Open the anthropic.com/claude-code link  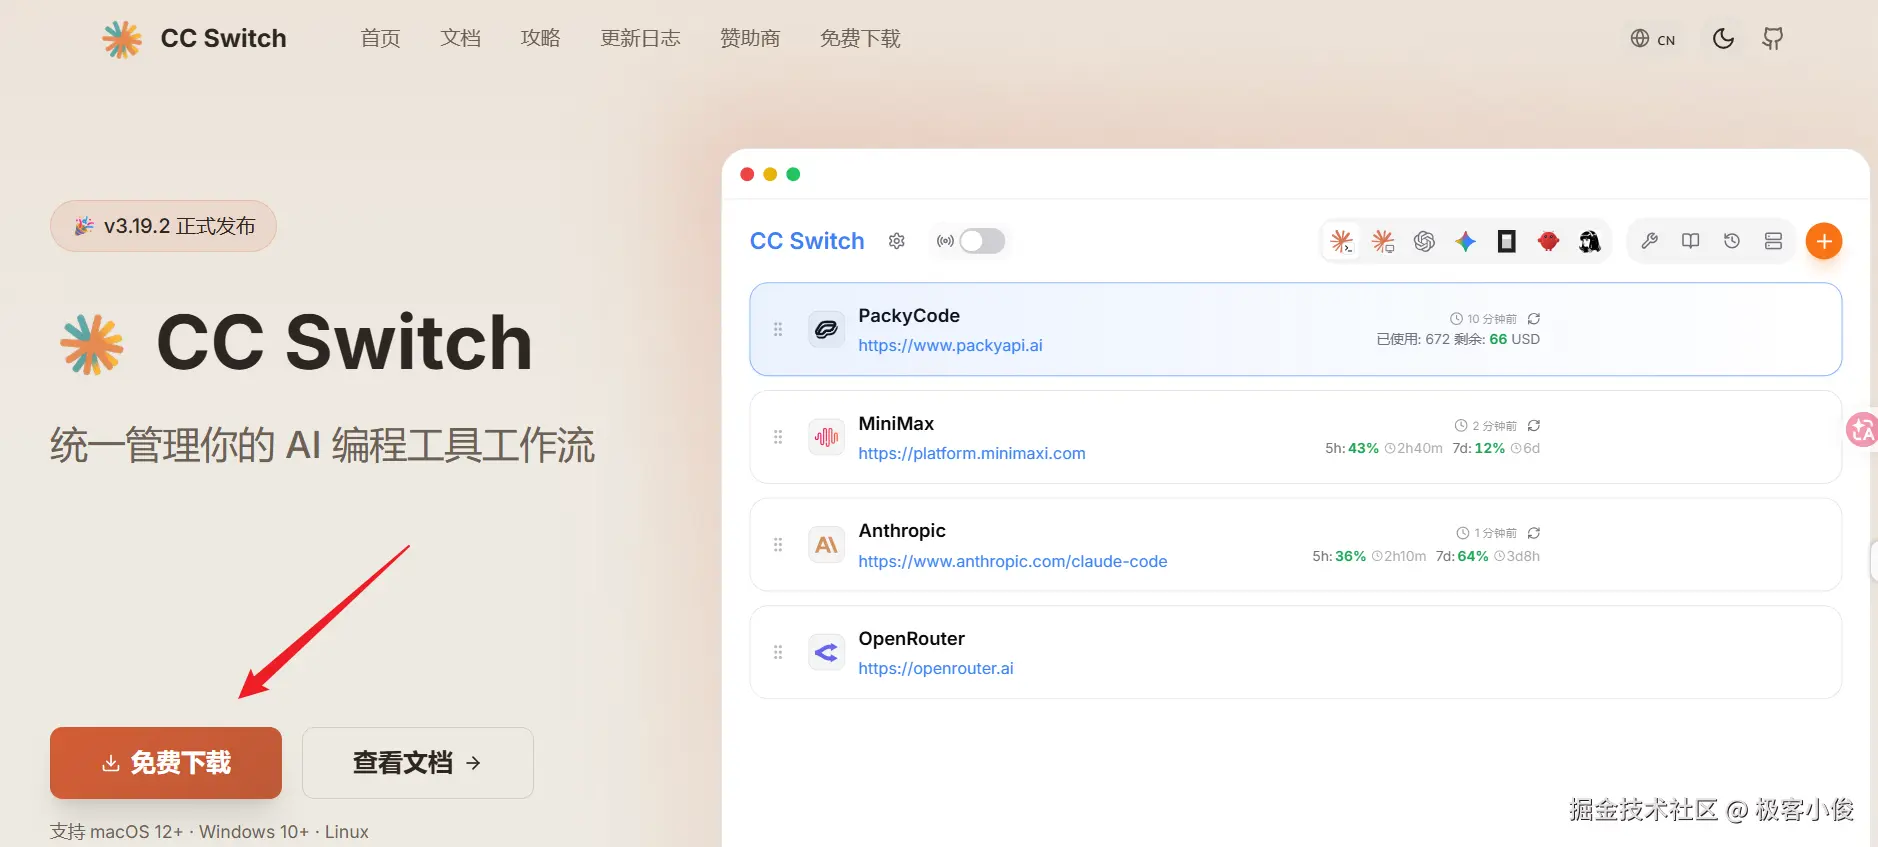[x=1013, y=561]
